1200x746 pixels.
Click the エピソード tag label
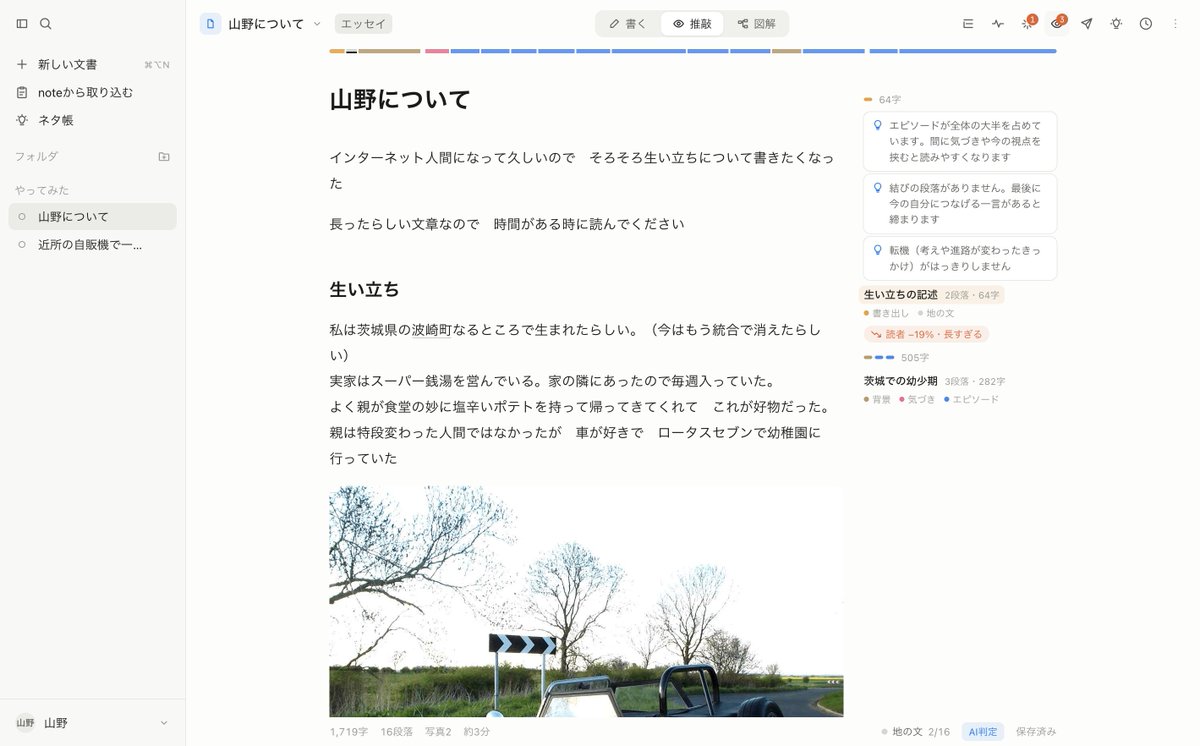pyautogui.click(x=971, y=399)
